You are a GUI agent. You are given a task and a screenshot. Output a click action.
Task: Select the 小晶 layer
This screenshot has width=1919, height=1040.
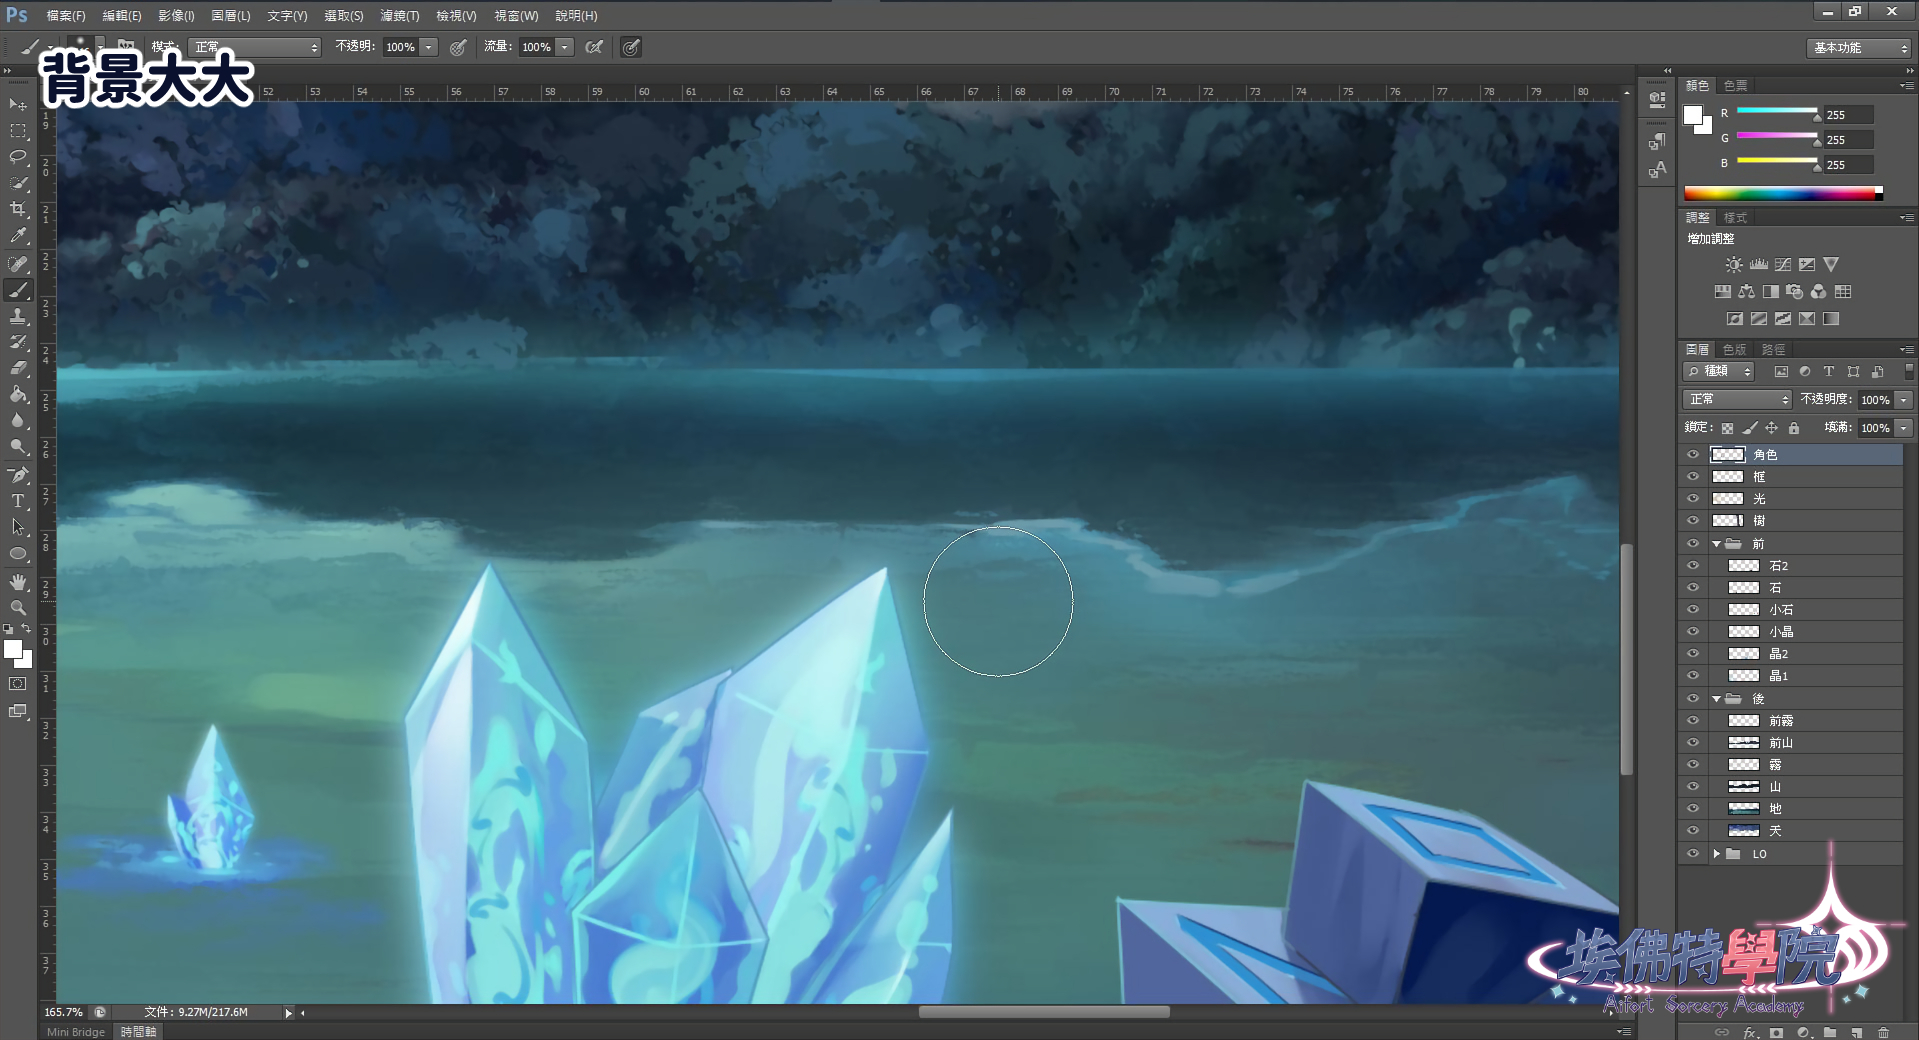click(x=1781, y=632)
